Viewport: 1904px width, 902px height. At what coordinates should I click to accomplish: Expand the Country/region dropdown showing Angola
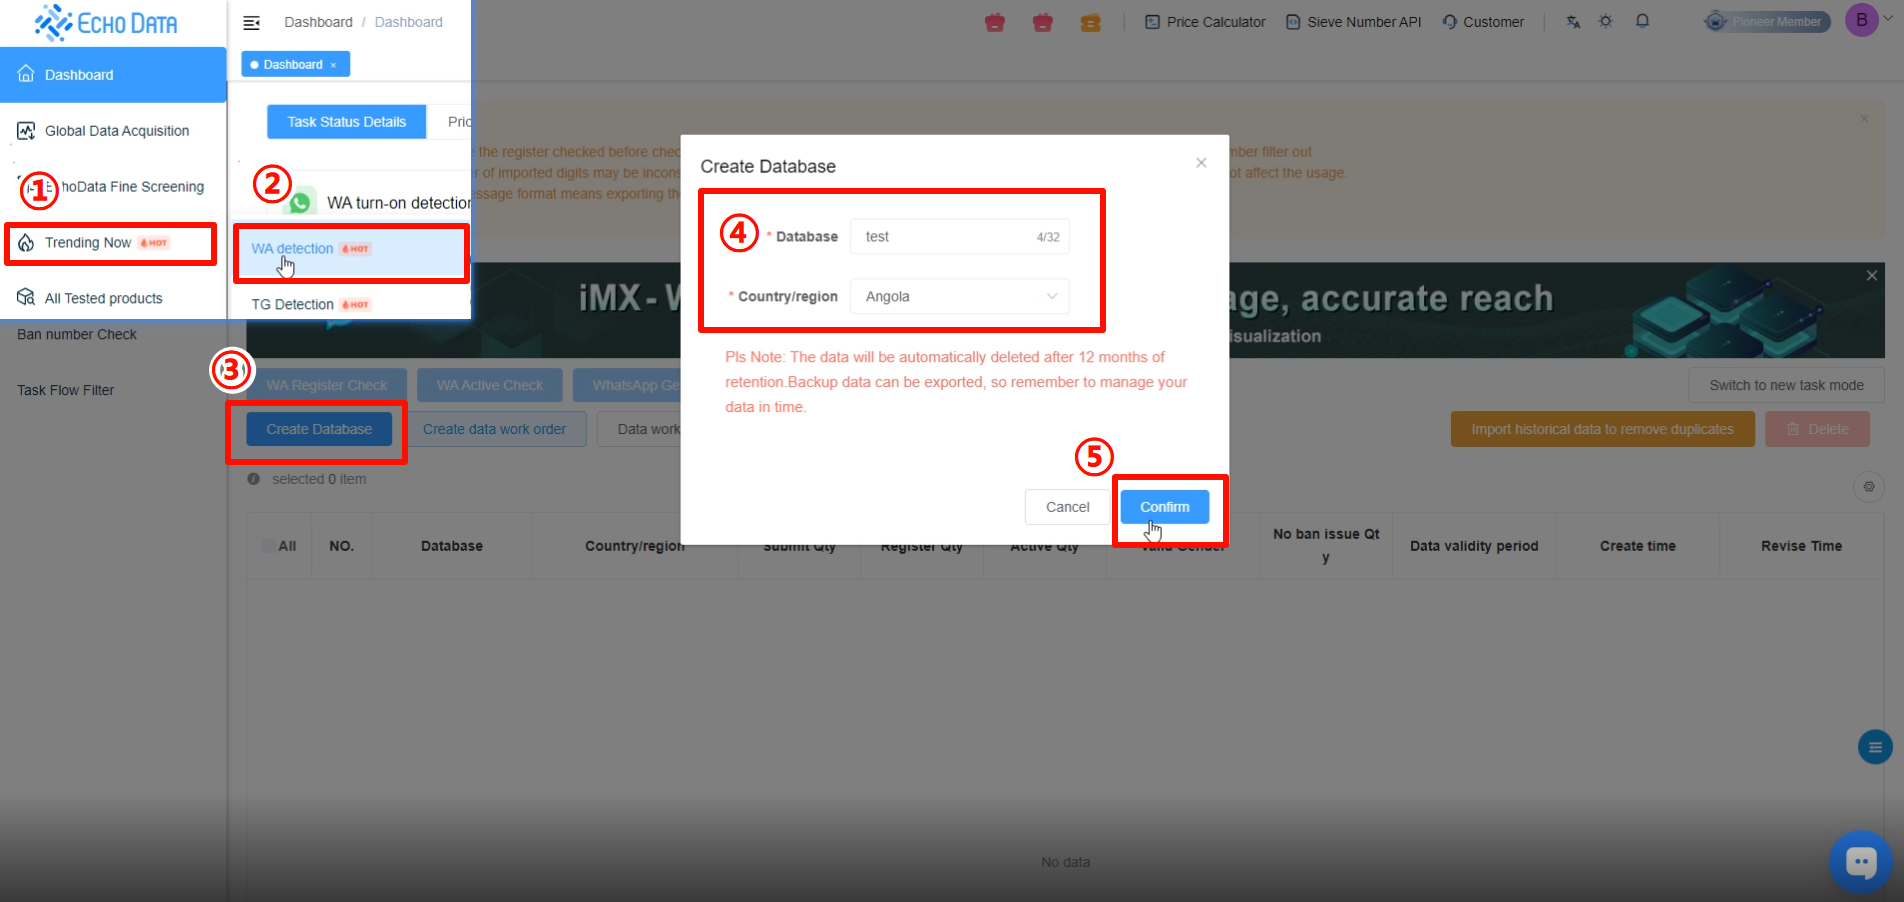(958, 297)
